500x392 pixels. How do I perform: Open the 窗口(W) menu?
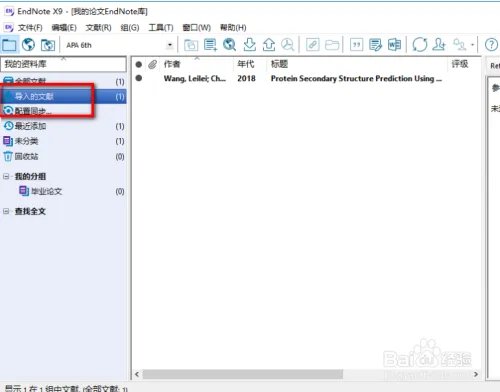pyautogui.click(x=197, y=27)
